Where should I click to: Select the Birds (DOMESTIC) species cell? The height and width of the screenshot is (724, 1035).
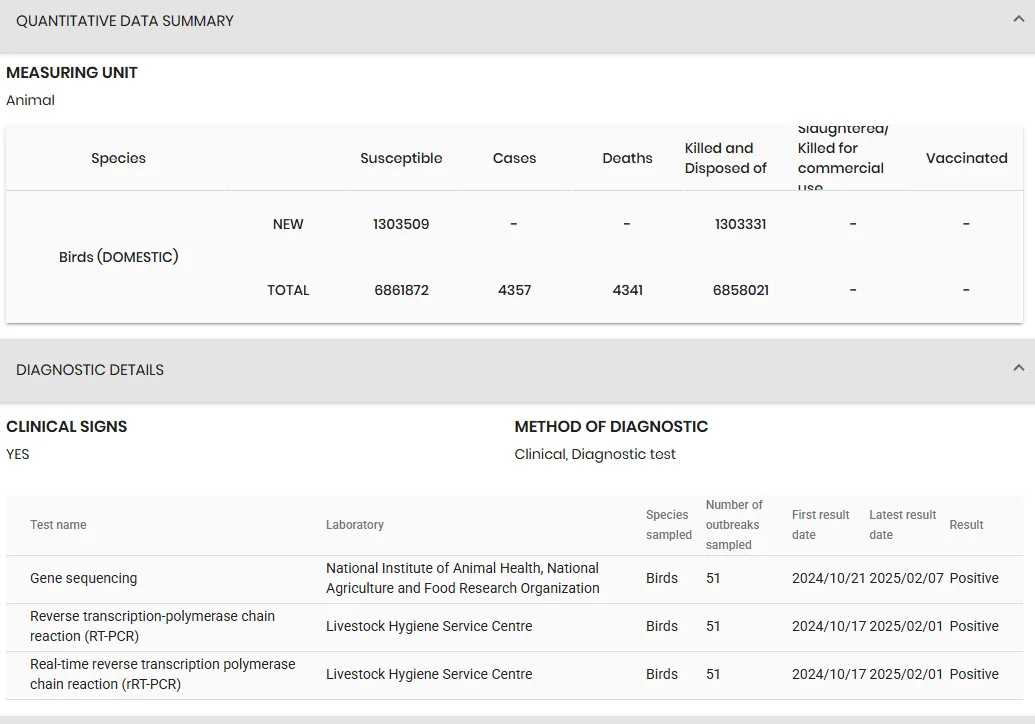point(119,257)
